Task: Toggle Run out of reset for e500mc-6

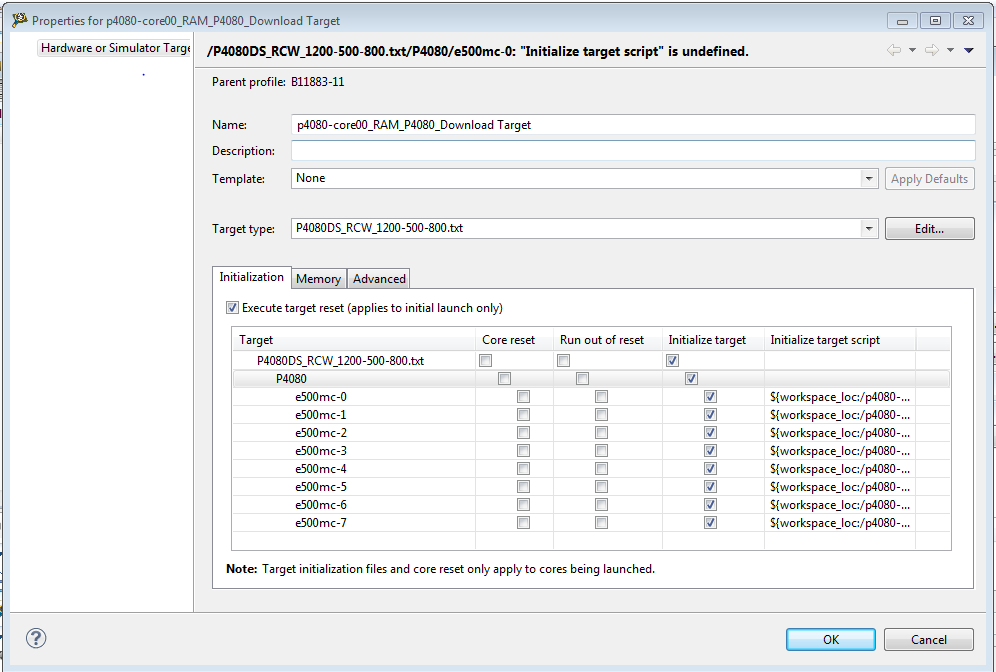Action: (602, 505)
